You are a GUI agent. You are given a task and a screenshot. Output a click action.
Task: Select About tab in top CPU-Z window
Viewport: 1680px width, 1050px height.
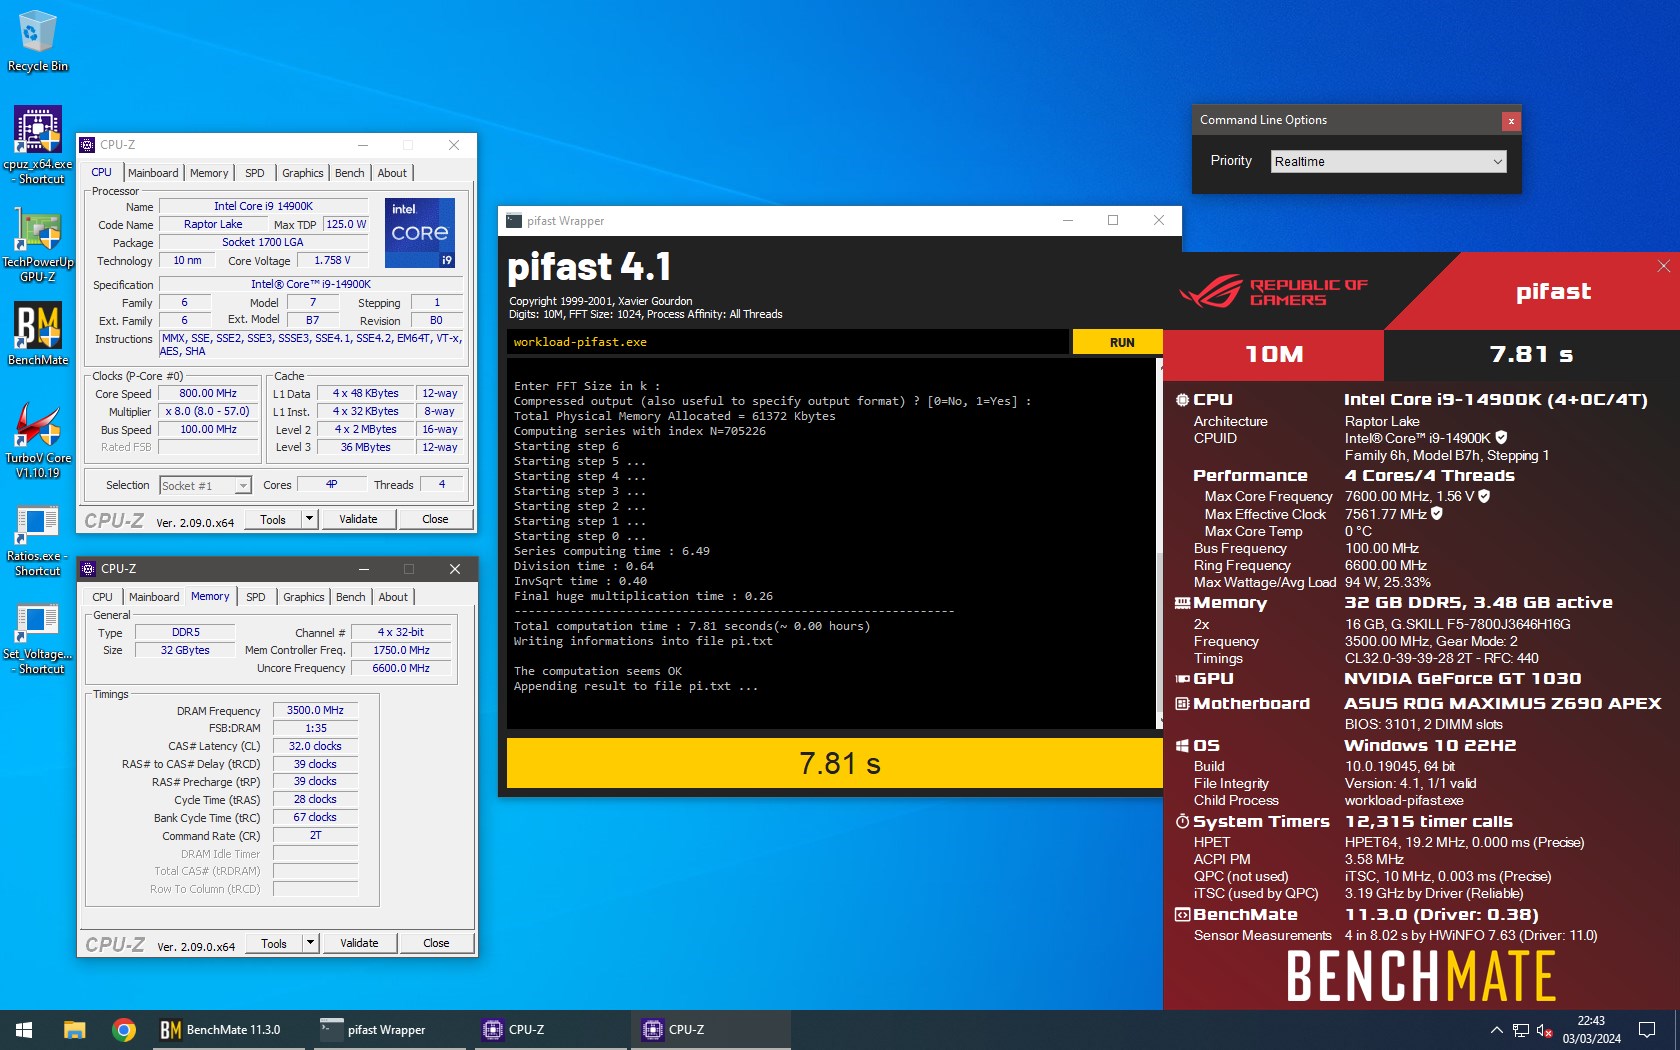coord(392,173)
